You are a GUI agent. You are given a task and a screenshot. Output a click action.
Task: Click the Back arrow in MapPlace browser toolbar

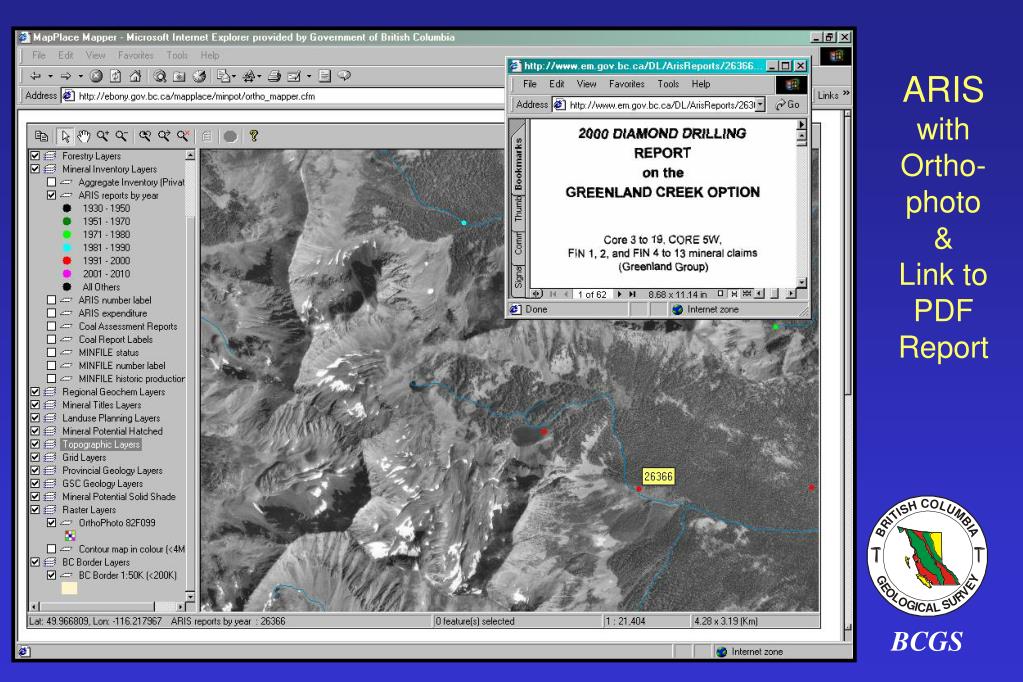(35, 76)
